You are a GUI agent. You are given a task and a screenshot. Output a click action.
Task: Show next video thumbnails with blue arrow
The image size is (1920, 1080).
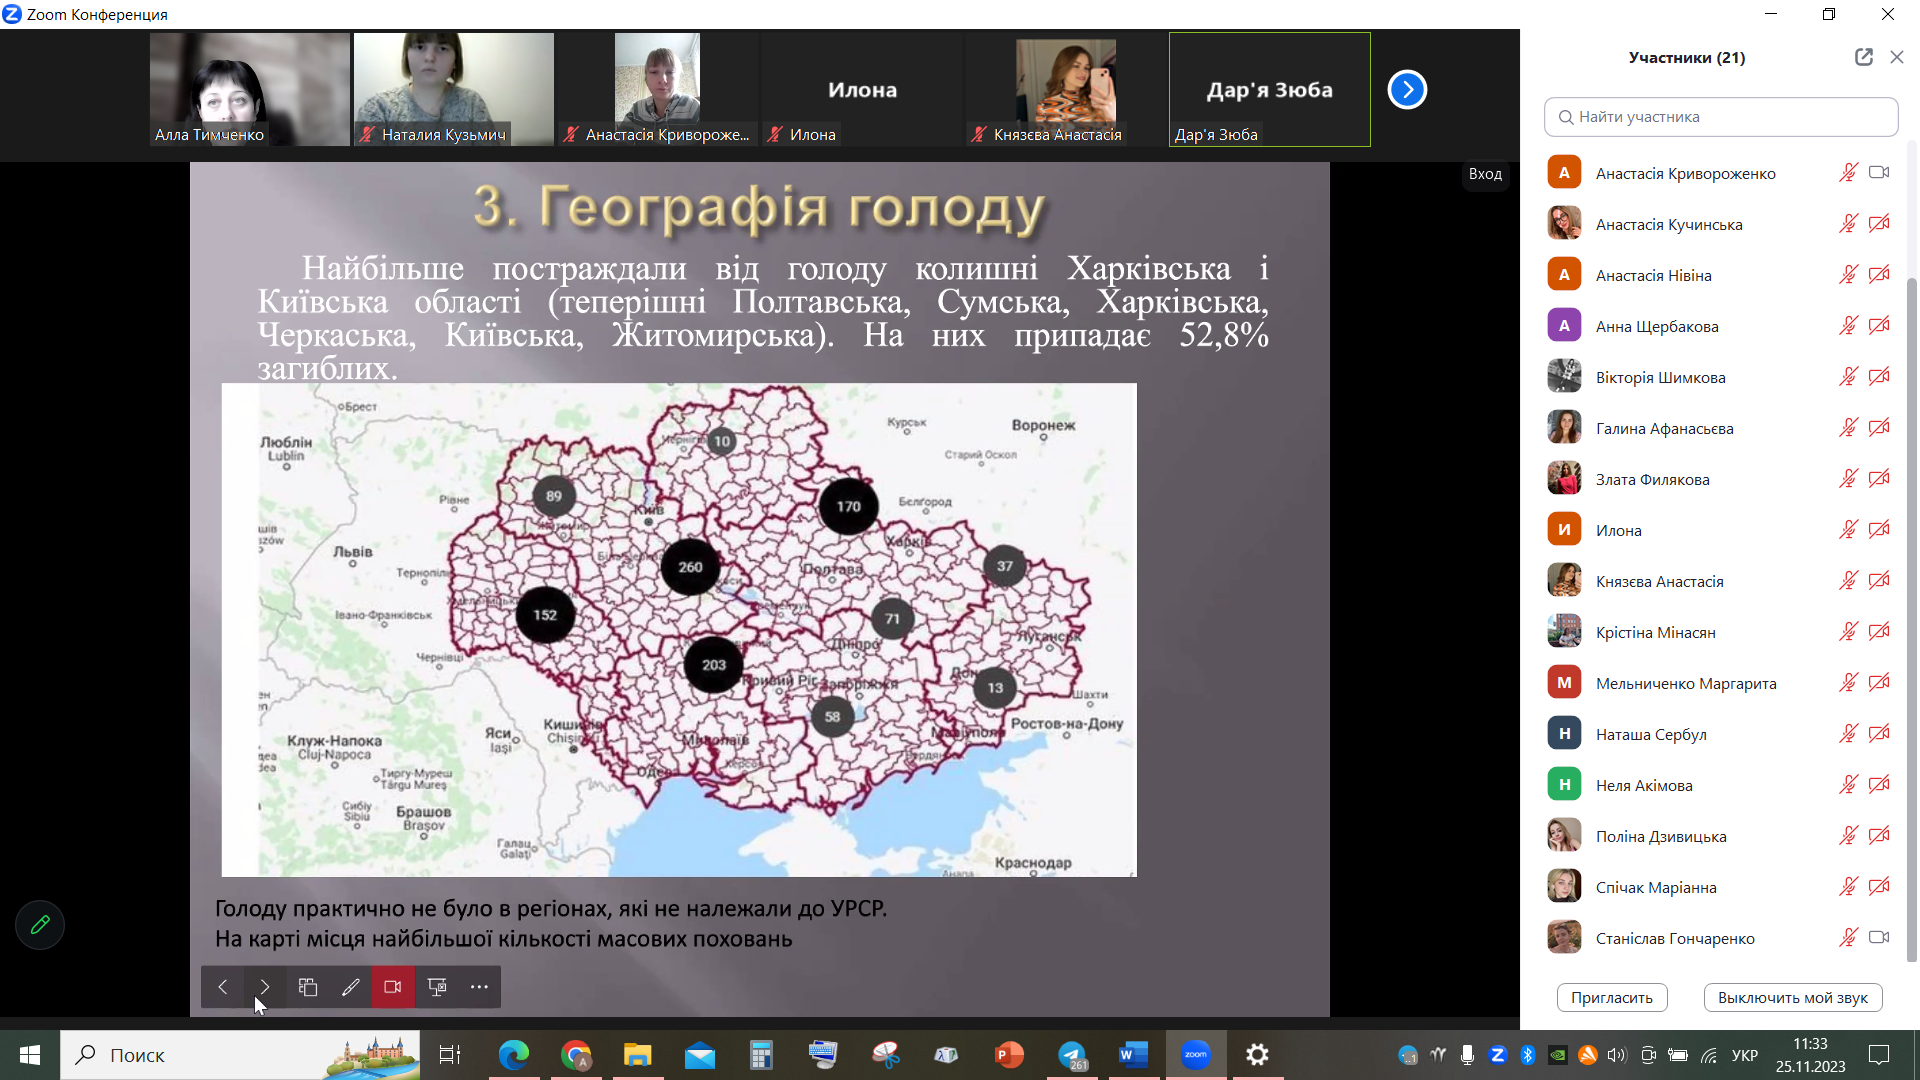[1407, 90]
